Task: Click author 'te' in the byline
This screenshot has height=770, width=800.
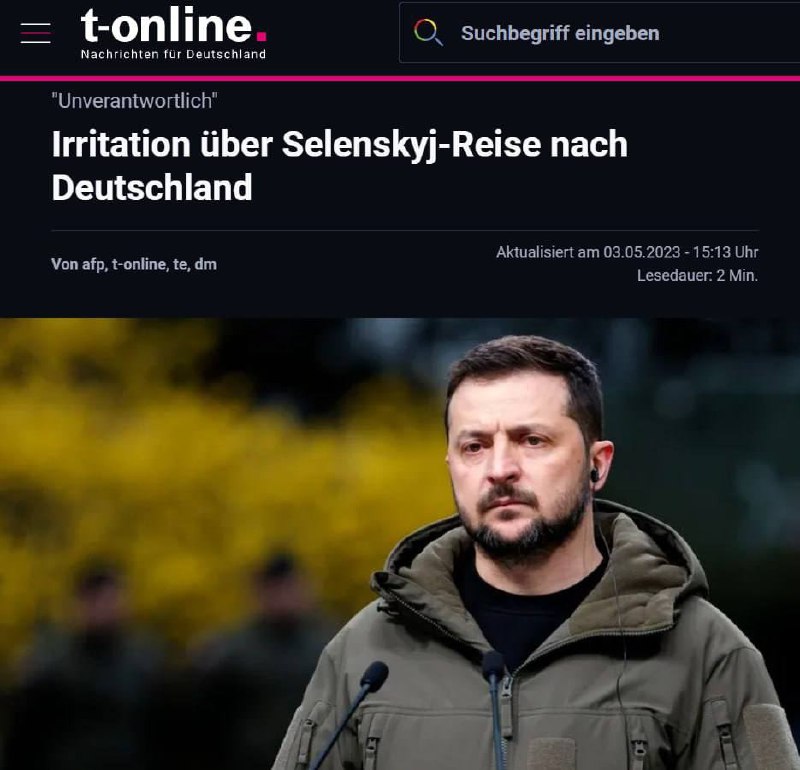Action: [x=180, y=264]
